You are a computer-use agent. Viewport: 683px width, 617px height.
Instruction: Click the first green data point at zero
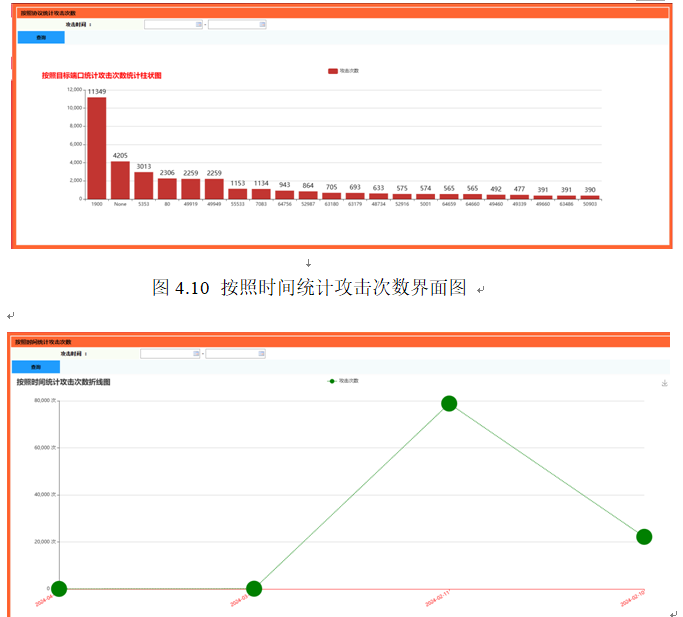tap(59, 588)
